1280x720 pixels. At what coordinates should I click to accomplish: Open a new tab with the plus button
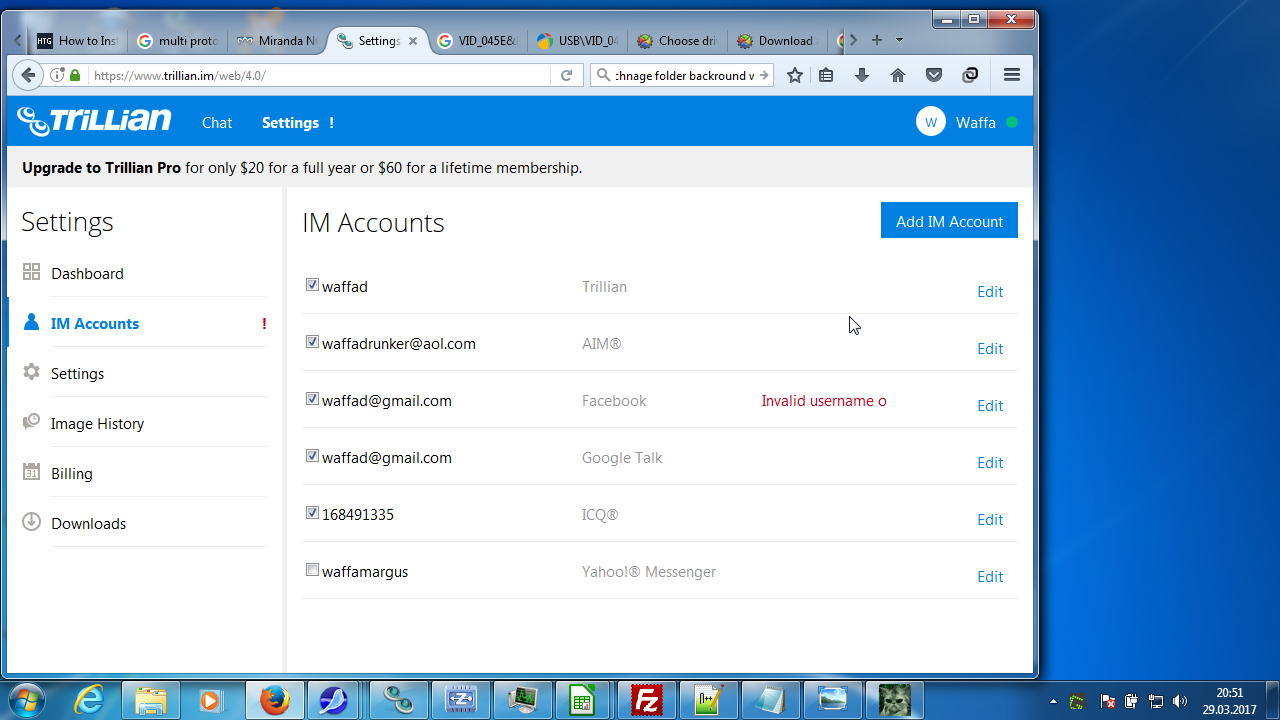tap(877, 40)
